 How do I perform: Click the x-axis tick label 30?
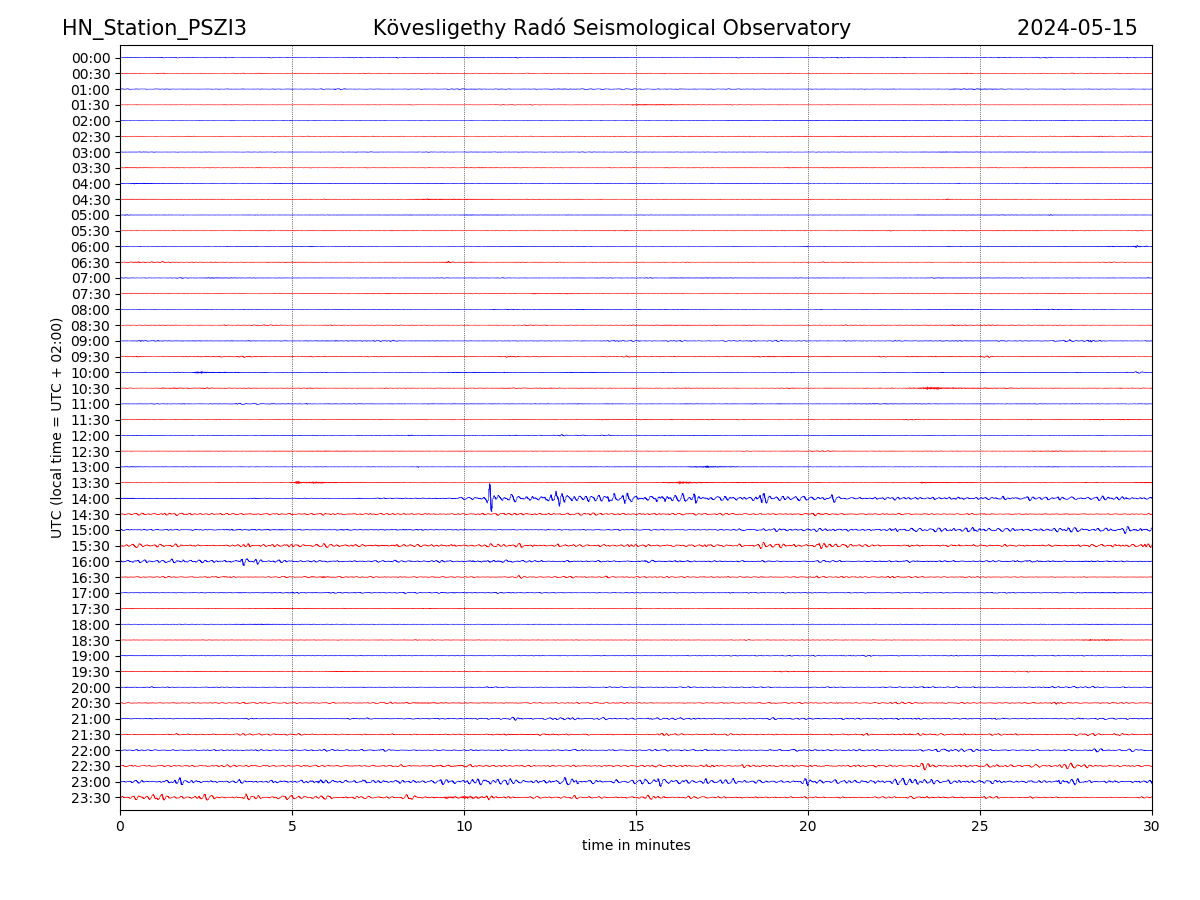pyautogui.click(x=1152, y=827)
